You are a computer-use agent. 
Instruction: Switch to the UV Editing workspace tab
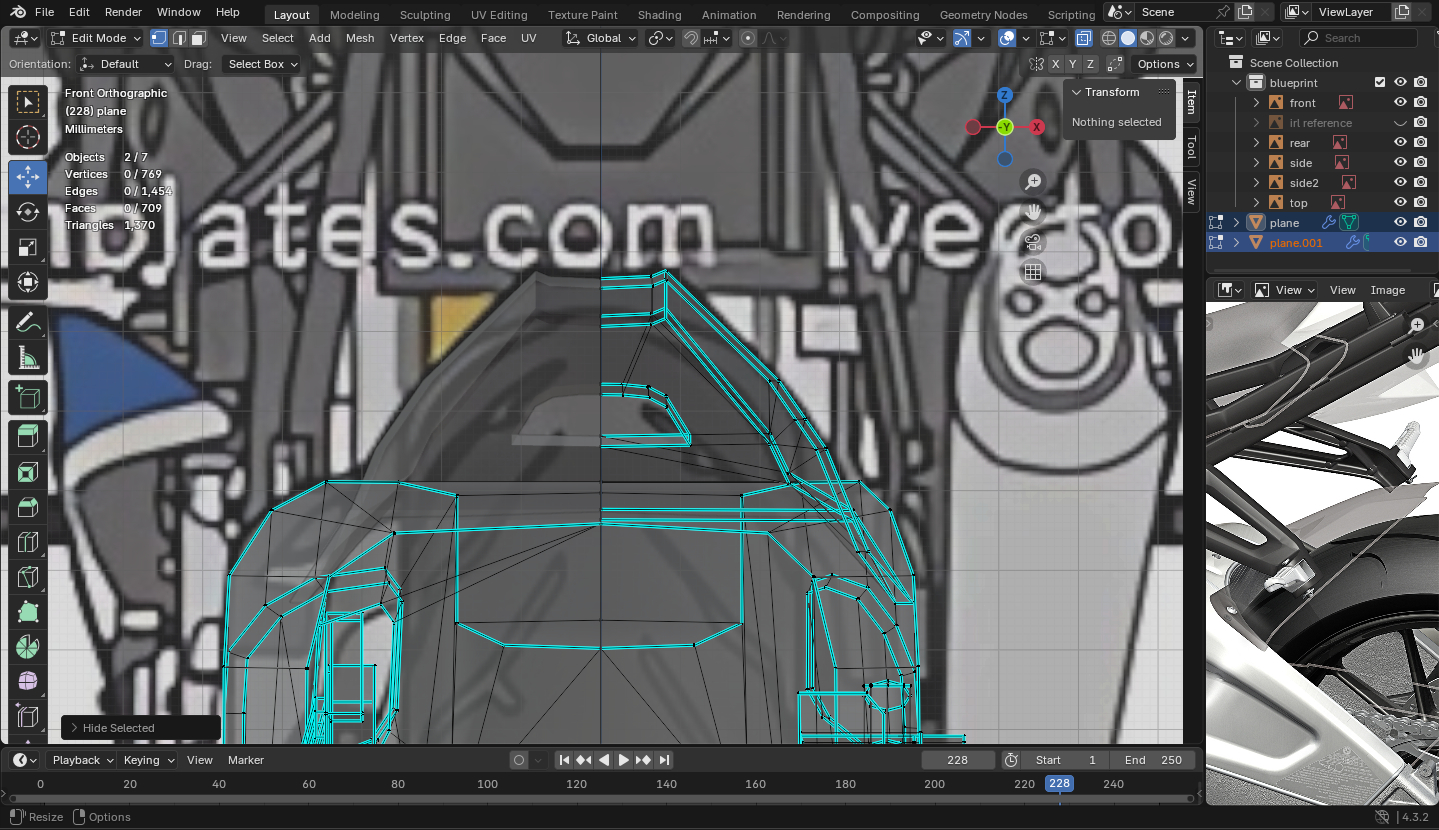pyautogui.click(x=499, y=15)
